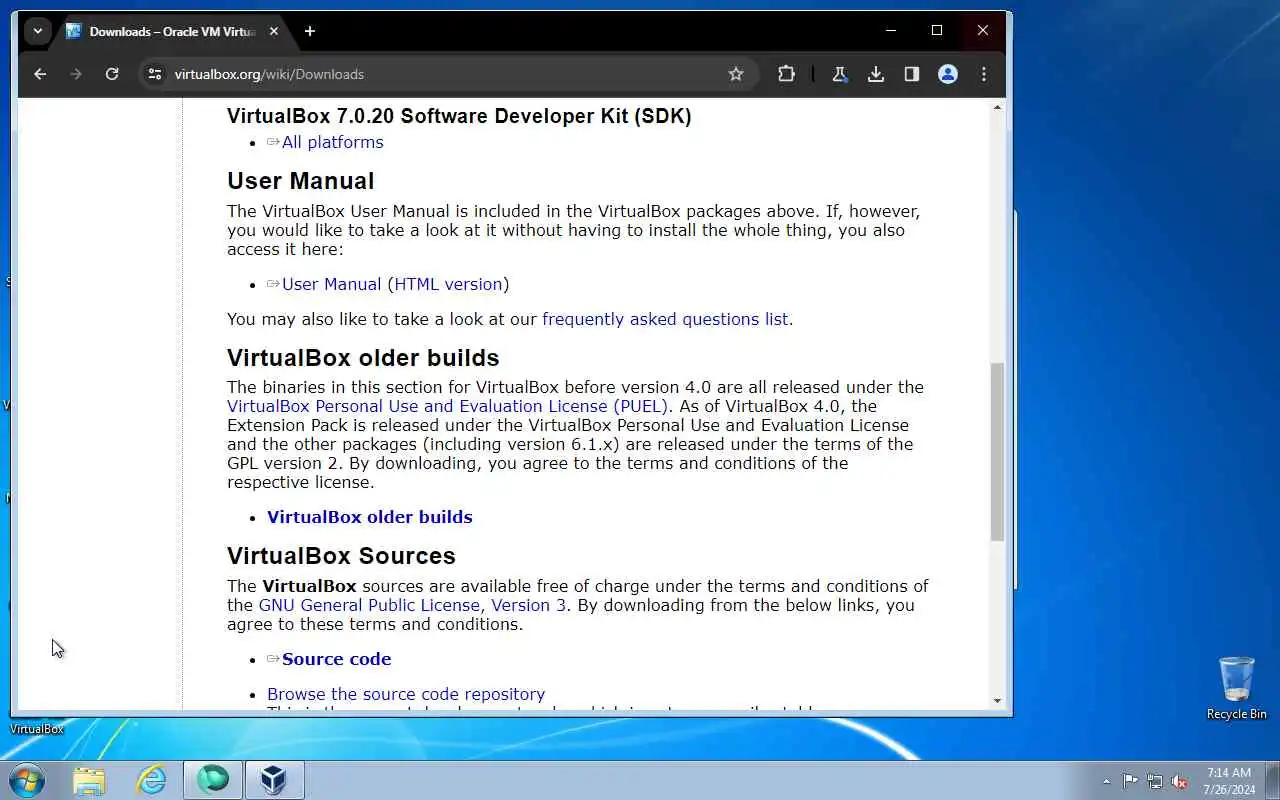
Task: Open Action Center flag tray icon
Action: tap(1130, 781)
